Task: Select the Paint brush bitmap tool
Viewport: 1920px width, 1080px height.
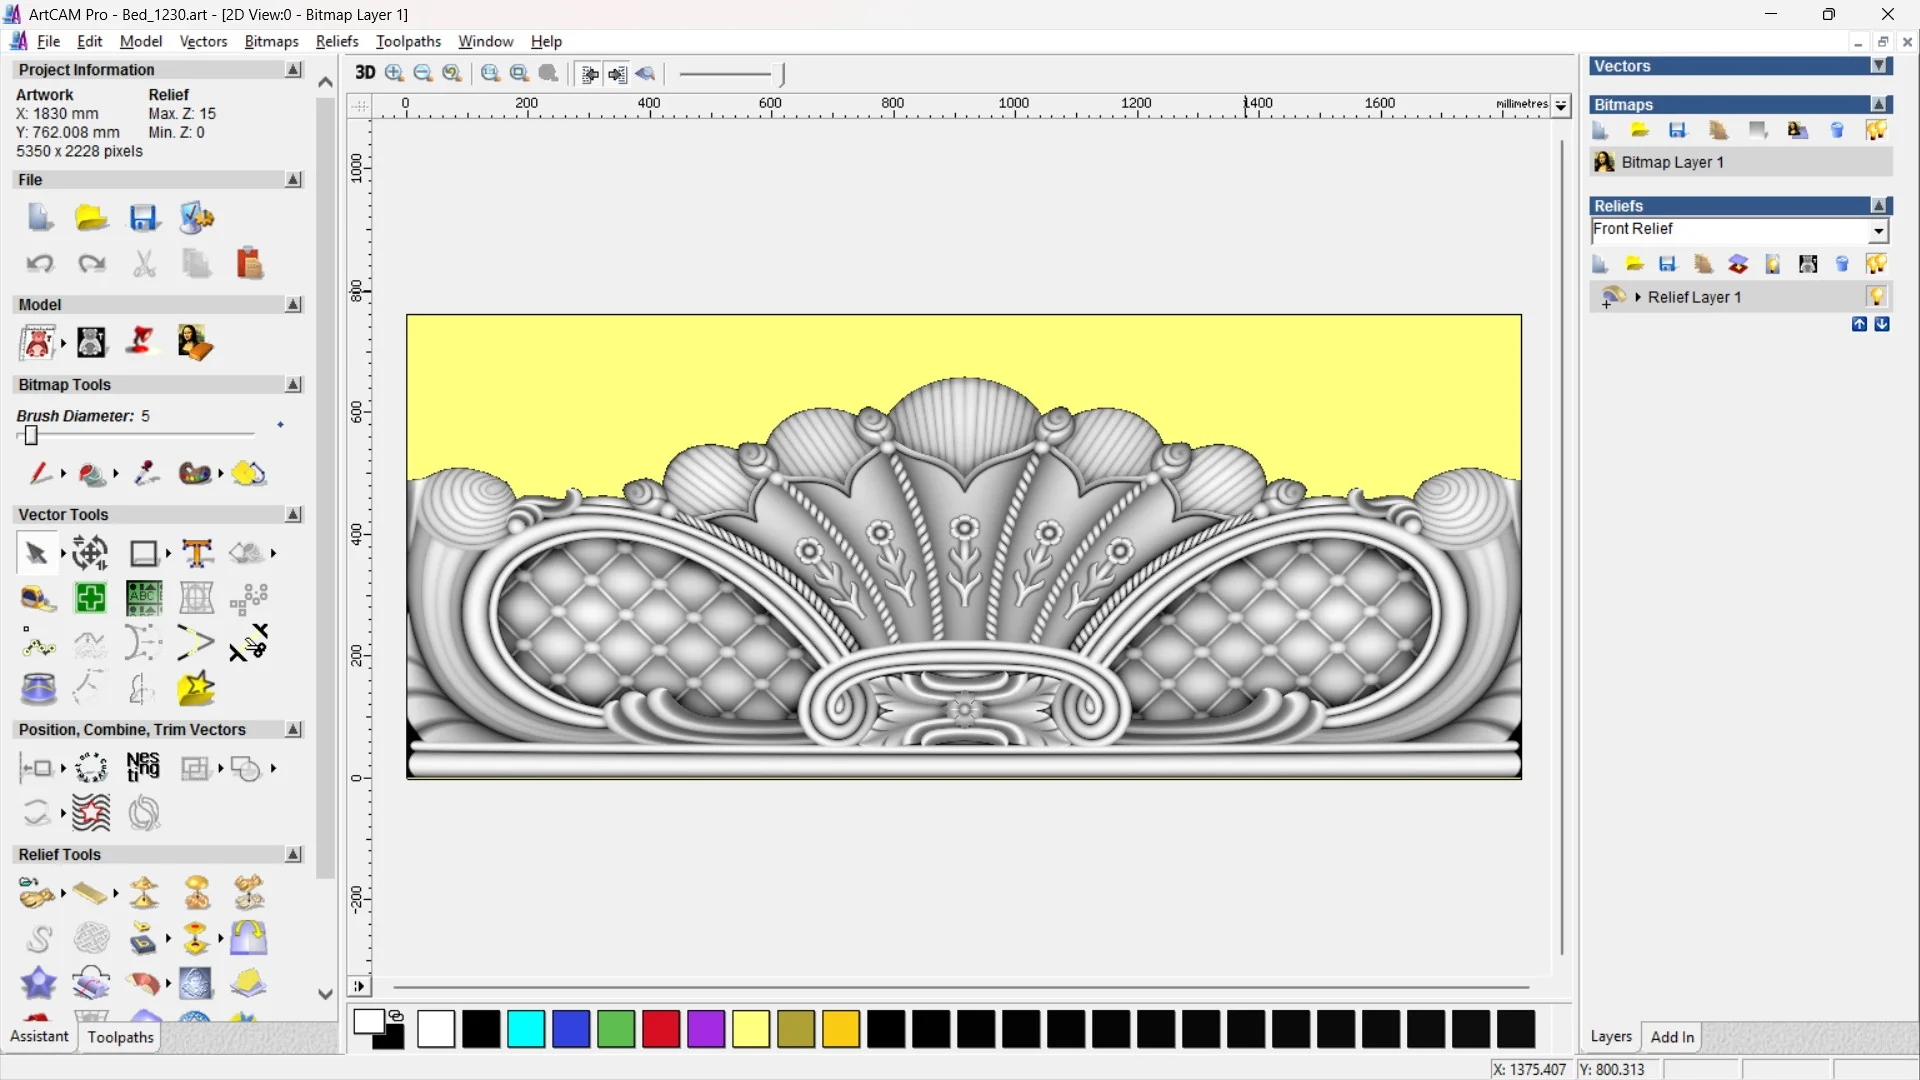Action: 39,473
